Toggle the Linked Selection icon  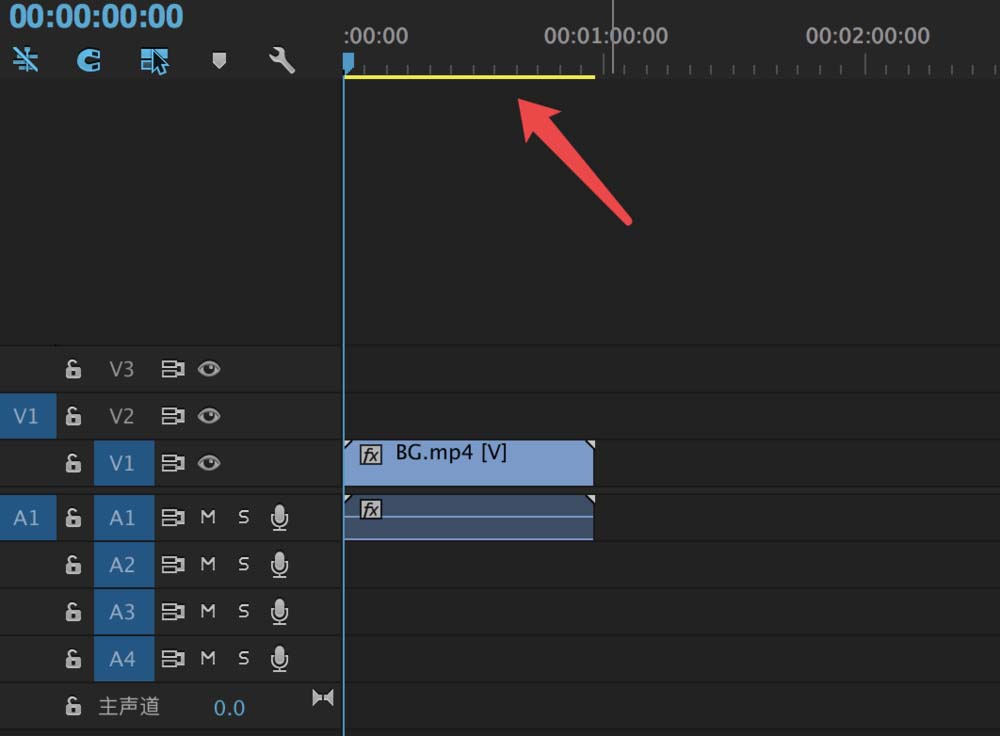pyautogui.click(x=154, y=60)
